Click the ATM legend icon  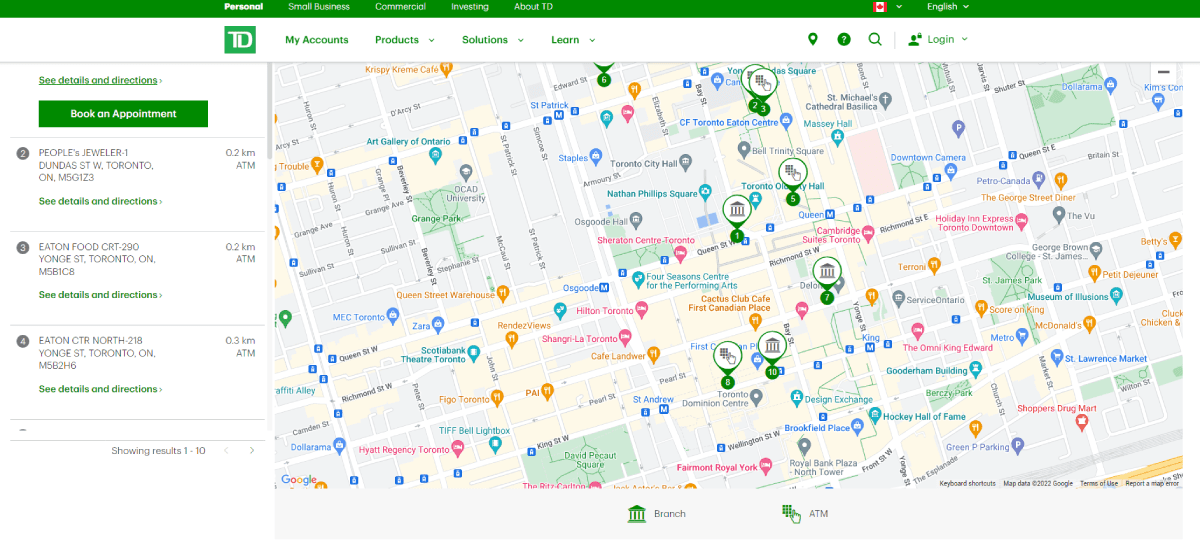(791, 513)
